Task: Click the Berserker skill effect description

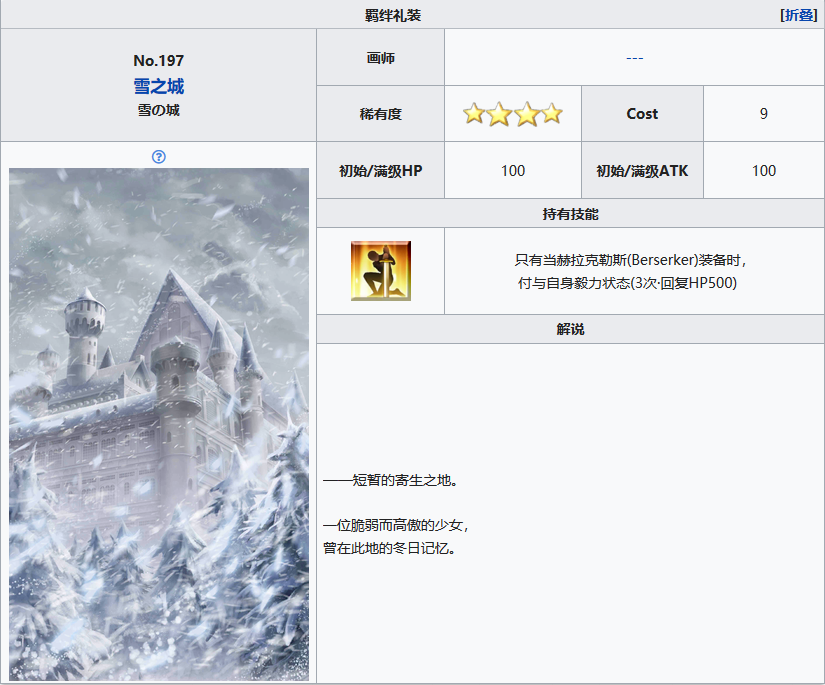Action: (633, 271)
